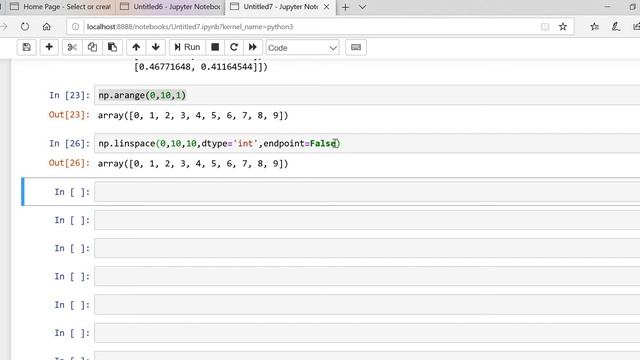Click the site information icon in address bar
Viewport: 640px width, 360px height.
pos(76,27)
